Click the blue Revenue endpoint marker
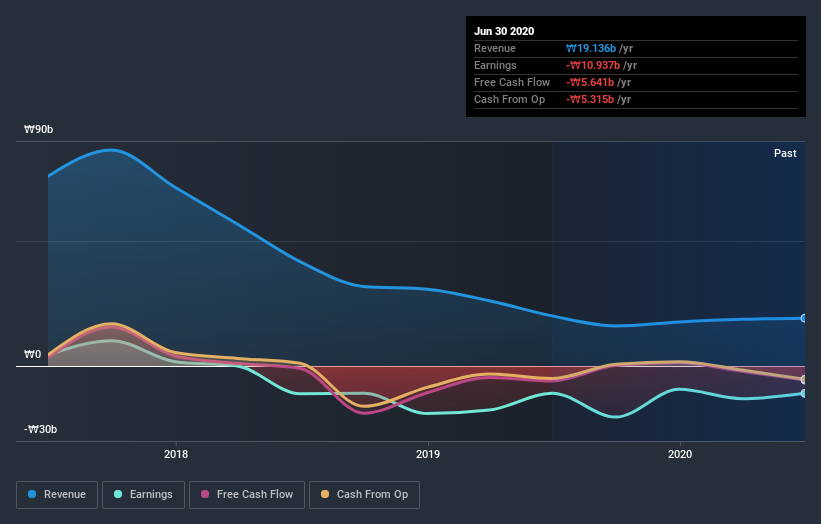This screenshot has height=524, width=821. [x=804, y=318]
